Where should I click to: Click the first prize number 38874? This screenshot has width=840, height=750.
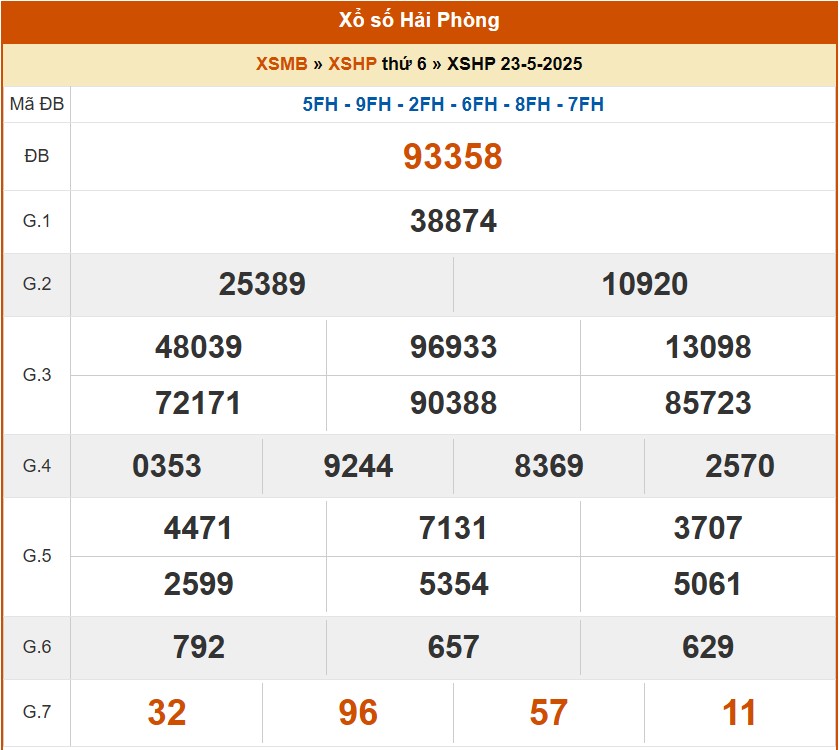[x=453, y=221]
